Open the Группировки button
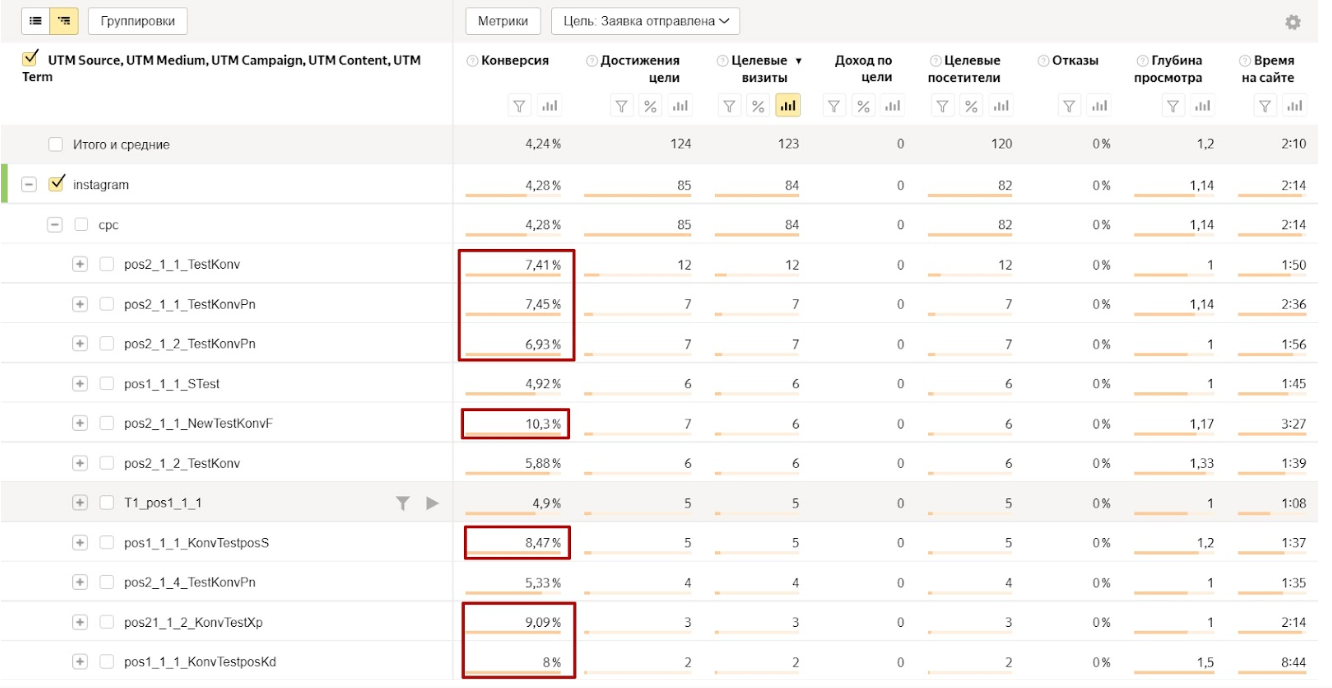The image size is (1332, 688). click(x=137, y=20)
